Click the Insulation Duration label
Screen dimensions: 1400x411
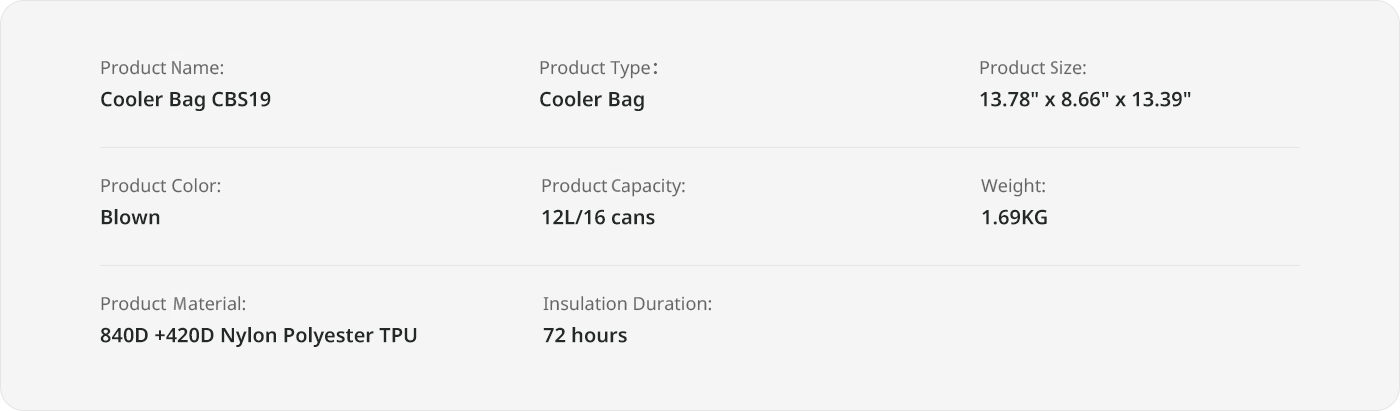click(627, 304)
